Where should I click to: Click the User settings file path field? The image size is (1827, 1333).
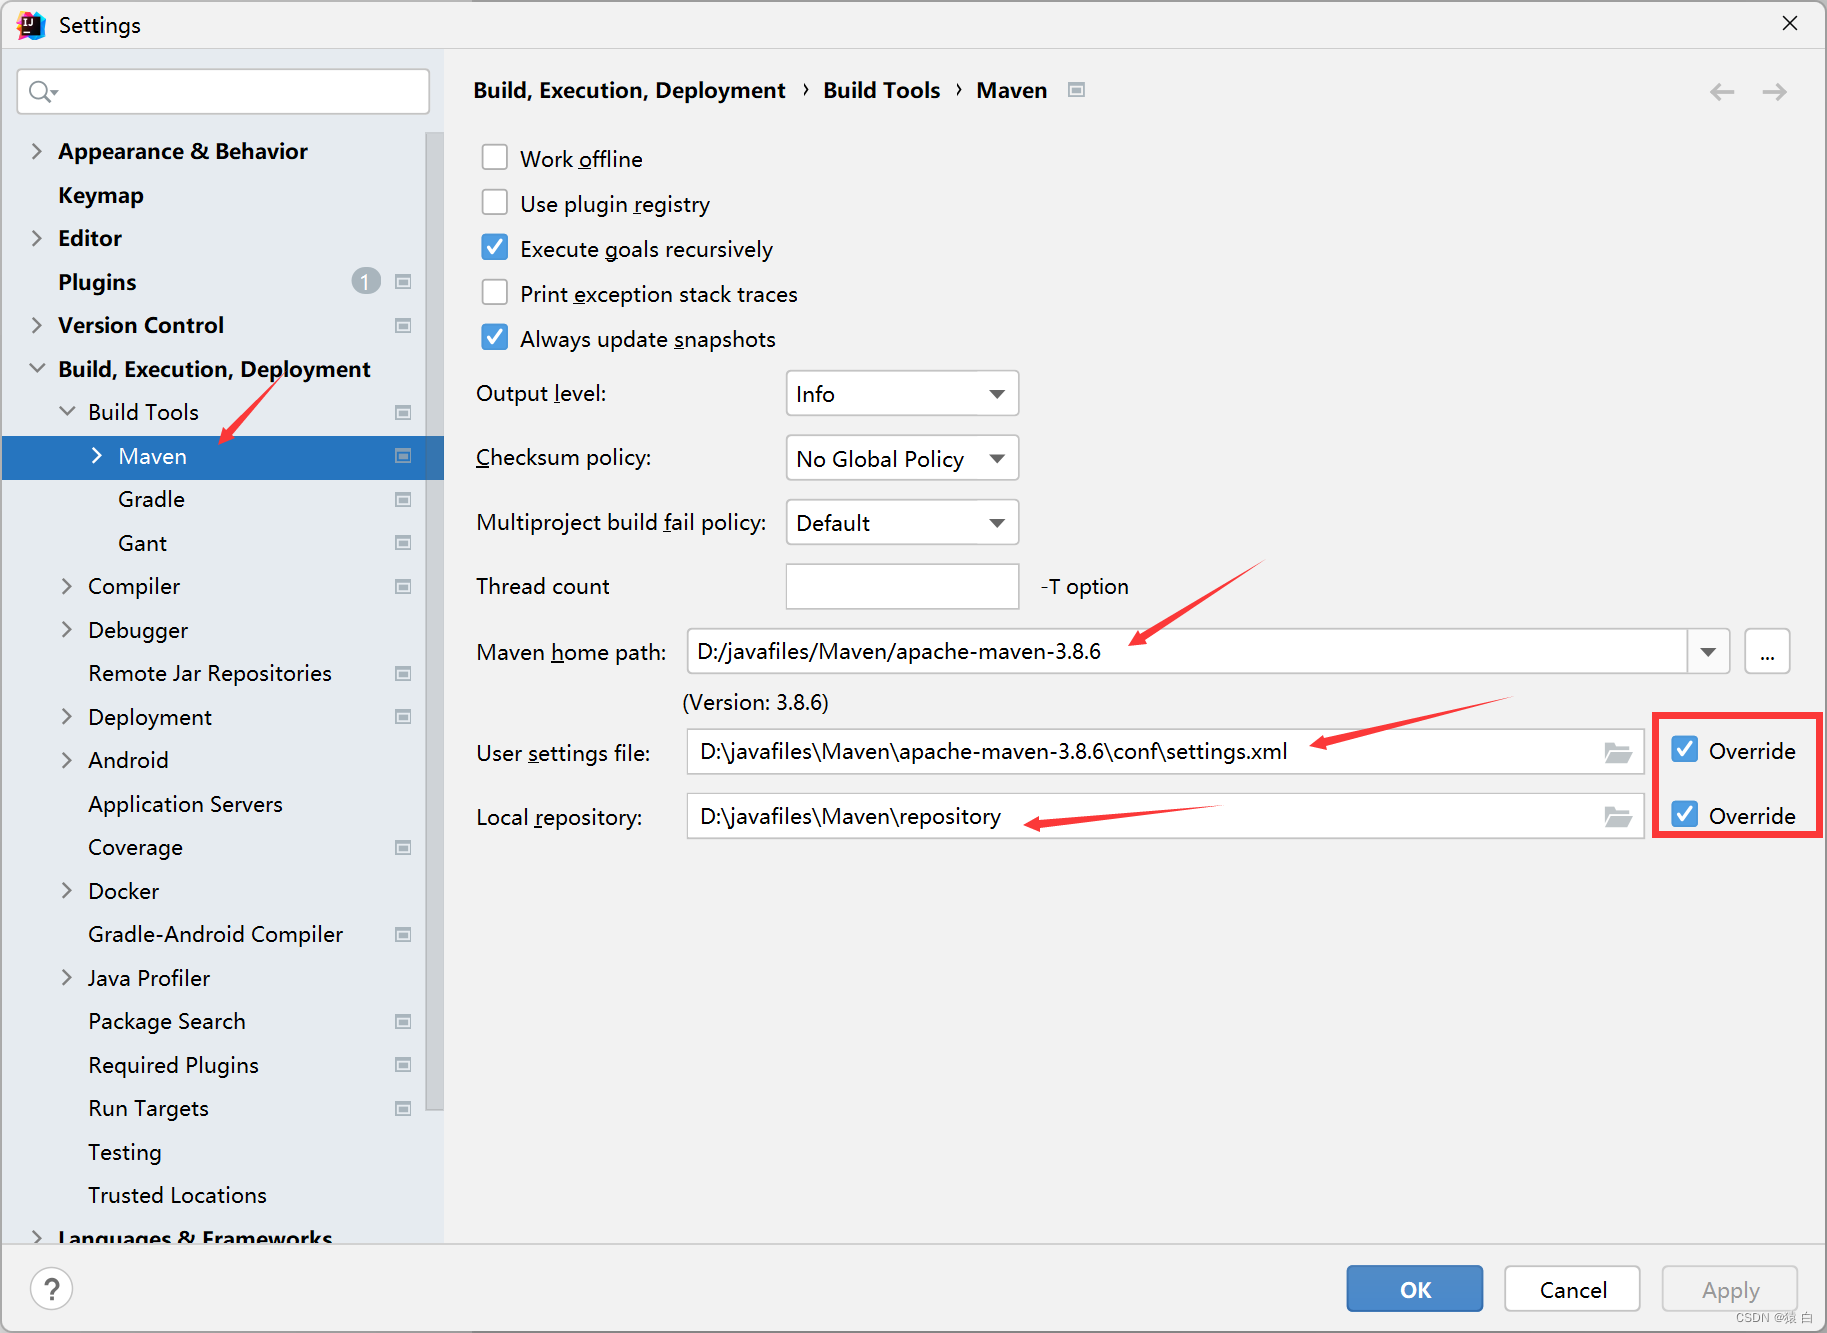pos(1165,752)
